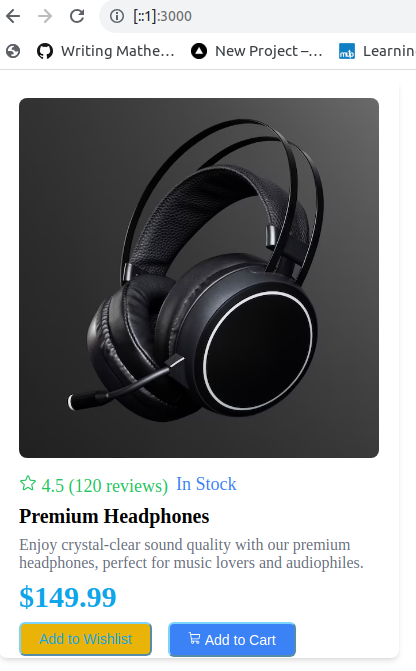
Task: Click the browser back arrow
Action: tap(13, 16)
